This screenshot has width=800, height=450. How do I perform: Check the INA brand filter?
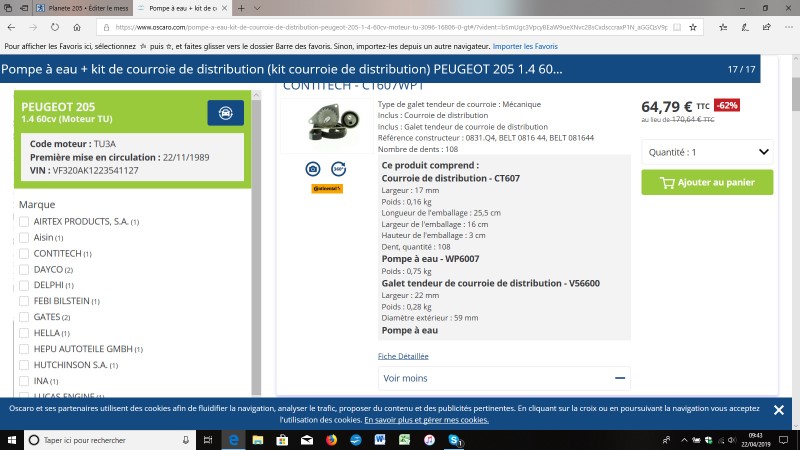(x=24, y=381)
